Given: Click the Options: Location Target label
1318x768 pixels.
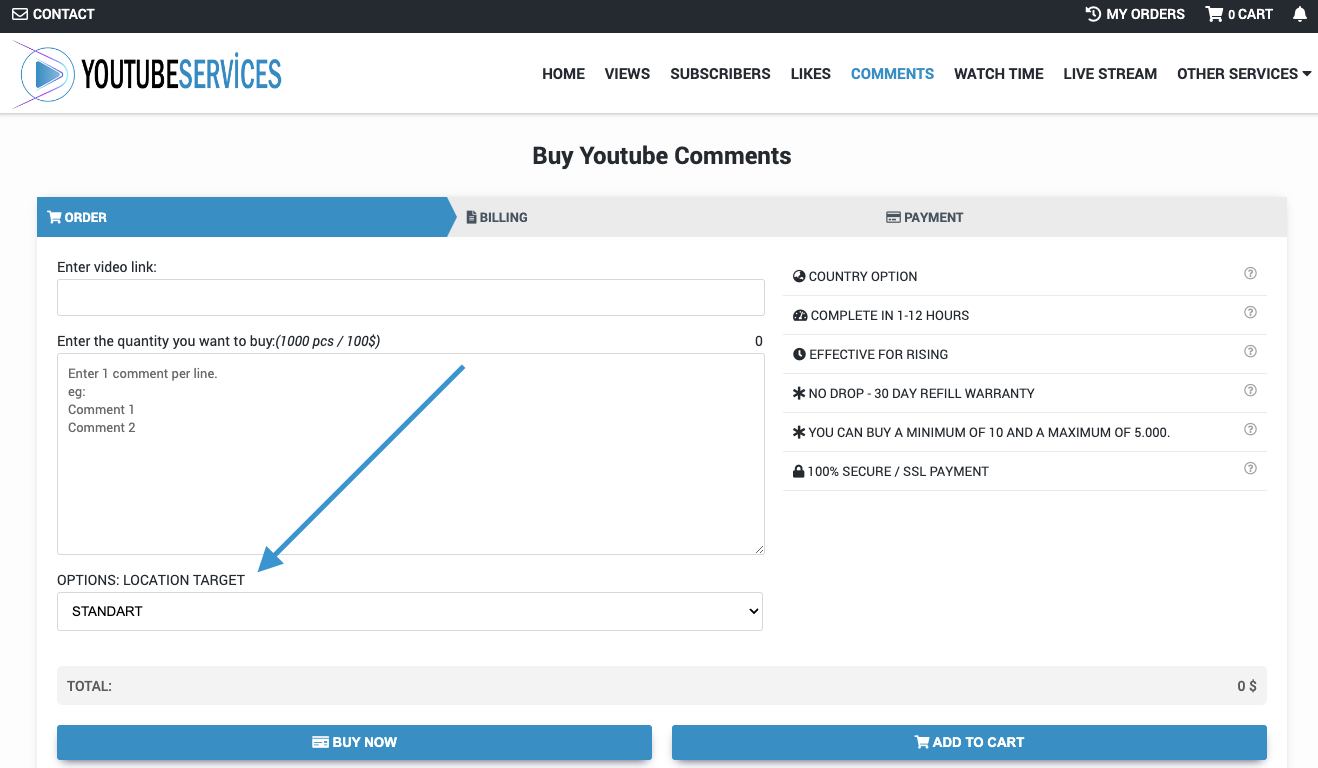Looking at the screenshot, I should pyautogui.click(x=151, y=580).
